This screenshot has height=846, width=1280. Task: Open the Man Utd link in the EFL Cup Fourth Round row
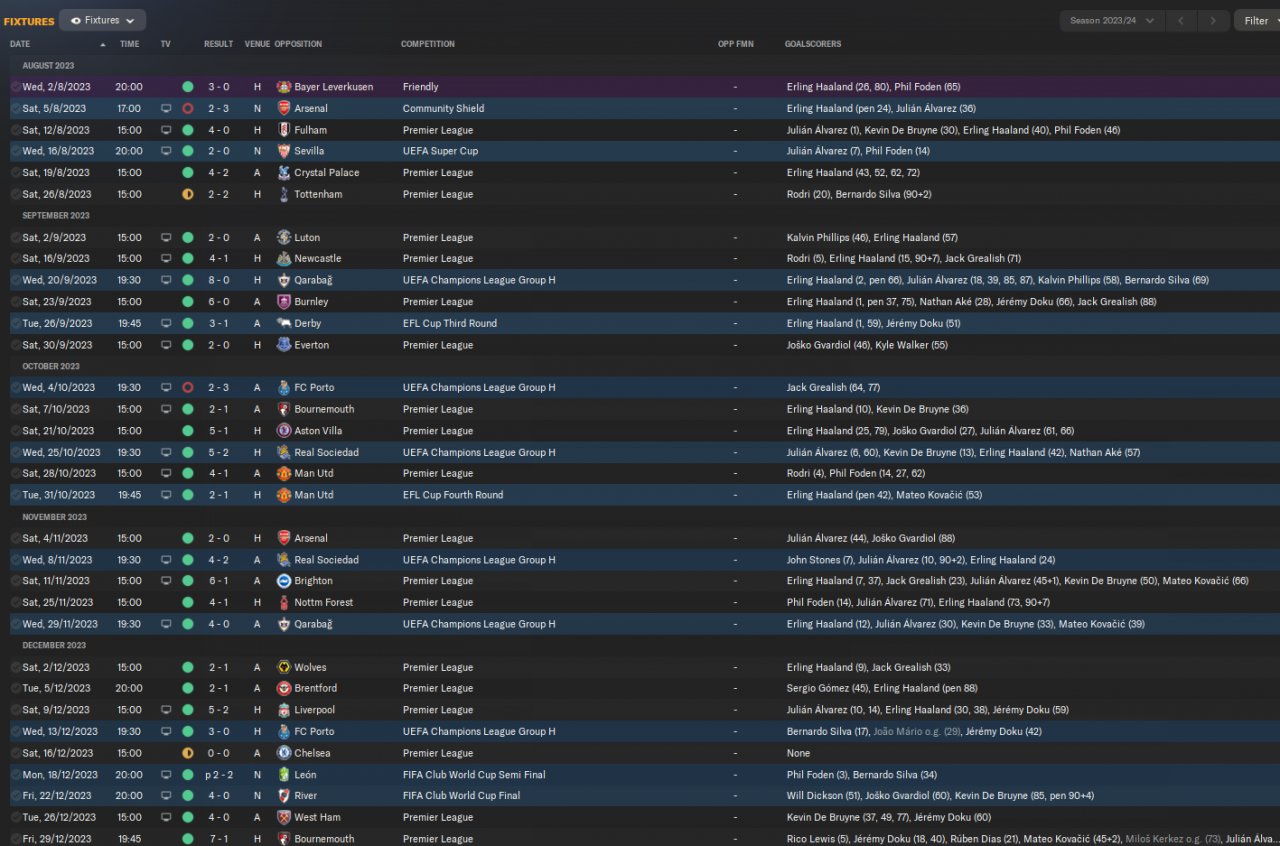coord(314,495)
